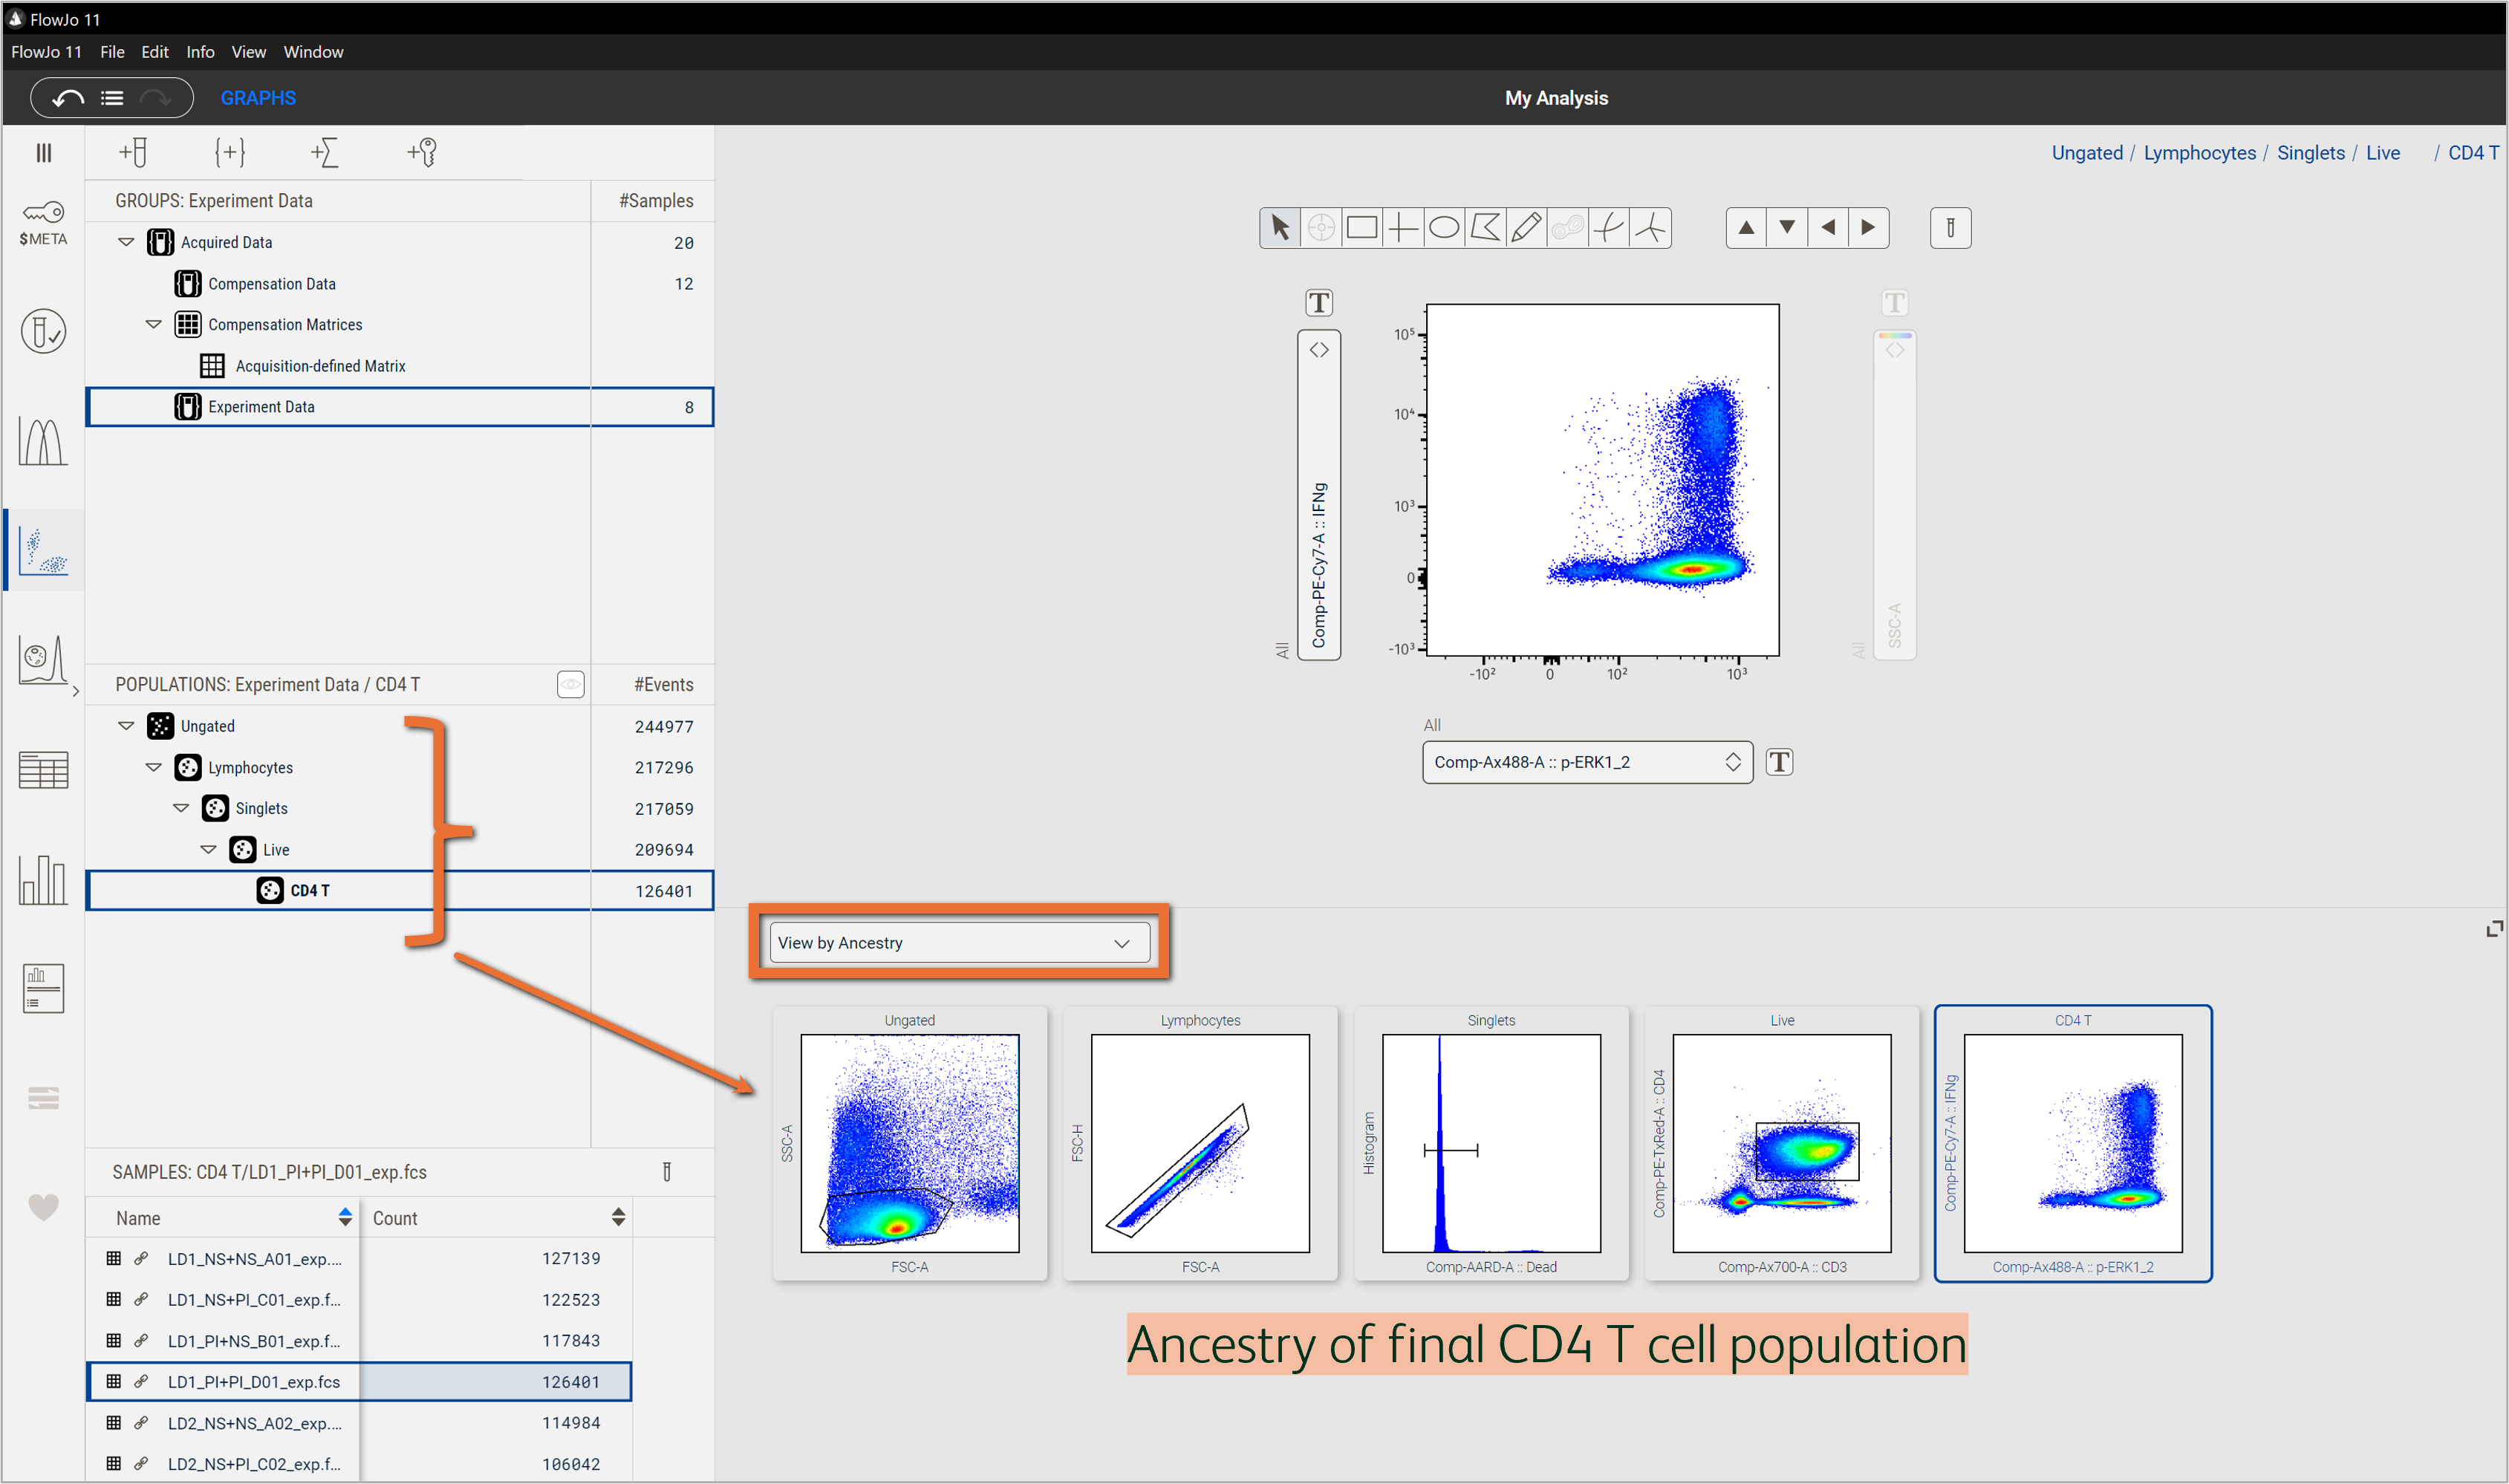Viewport: 2509px width, 1484px height.
Task: Toggle the populations eye visibility button
Action: click(x=570, y=684)
